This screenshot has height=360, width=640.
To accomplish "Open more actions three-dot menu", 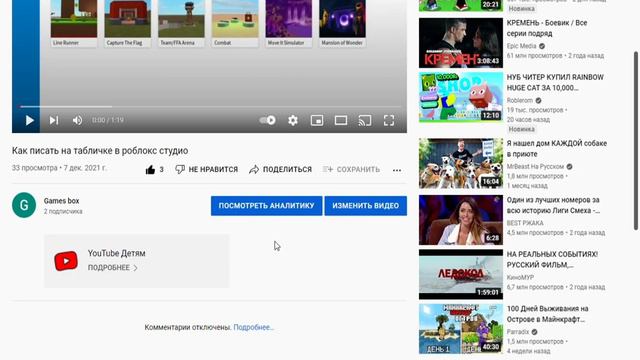I will pos(397,170).
